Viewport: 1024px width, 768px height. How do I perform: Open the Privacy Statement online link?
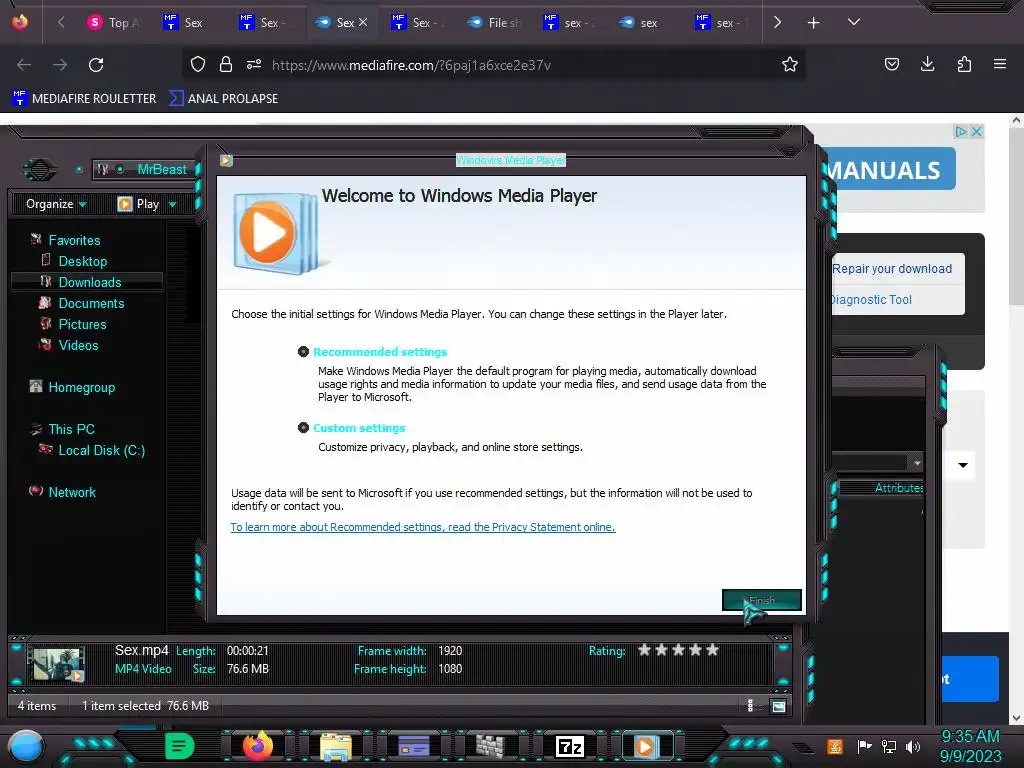point(423,527)
